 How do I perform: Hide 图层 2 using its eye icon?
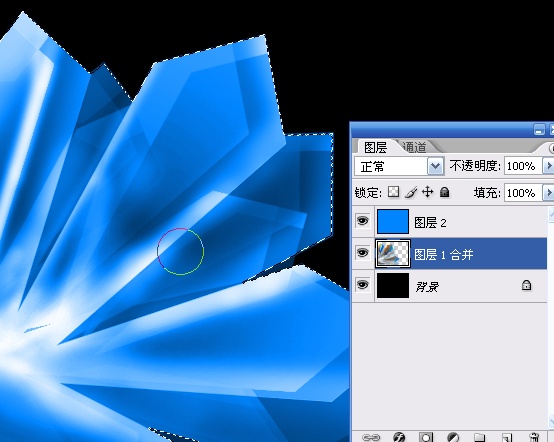363,221
